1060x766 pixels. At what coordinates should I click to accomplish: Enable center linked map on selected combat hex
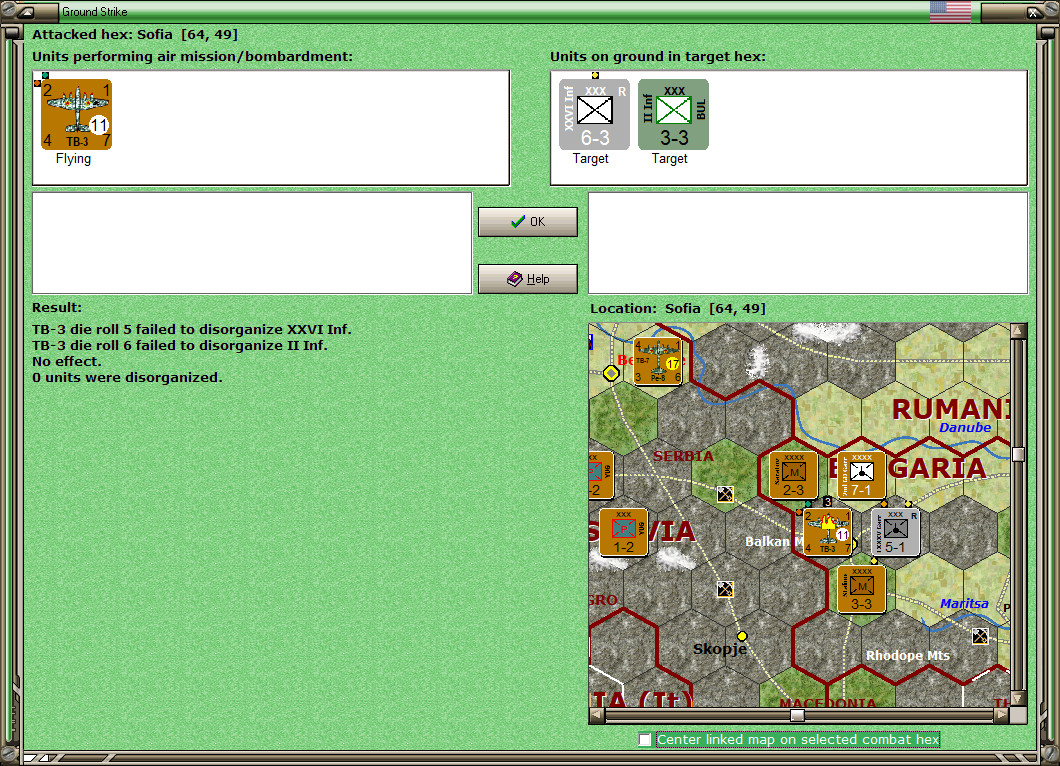[645, 740]
